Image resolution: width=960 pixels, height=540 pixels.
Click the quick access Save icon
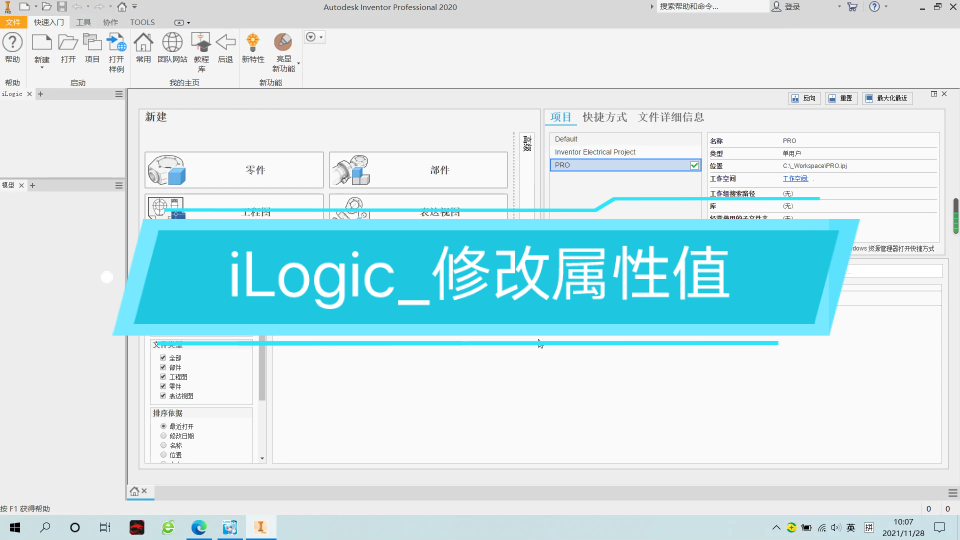click(62, 7)
